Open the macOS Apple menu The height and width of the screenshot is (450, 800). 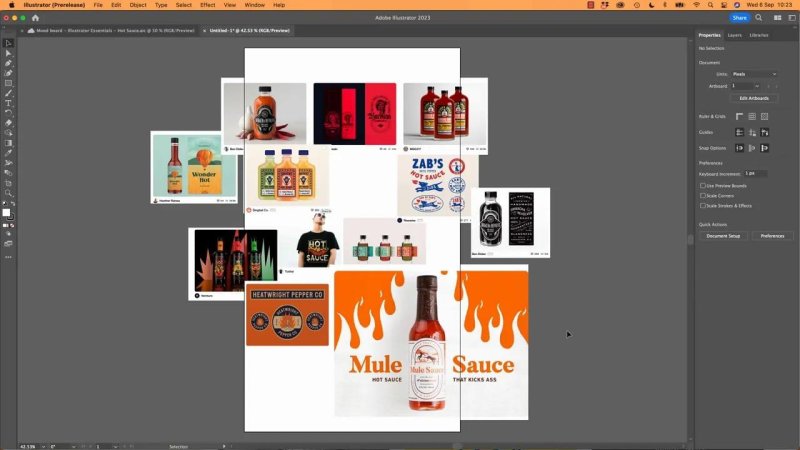pos(12,5)
